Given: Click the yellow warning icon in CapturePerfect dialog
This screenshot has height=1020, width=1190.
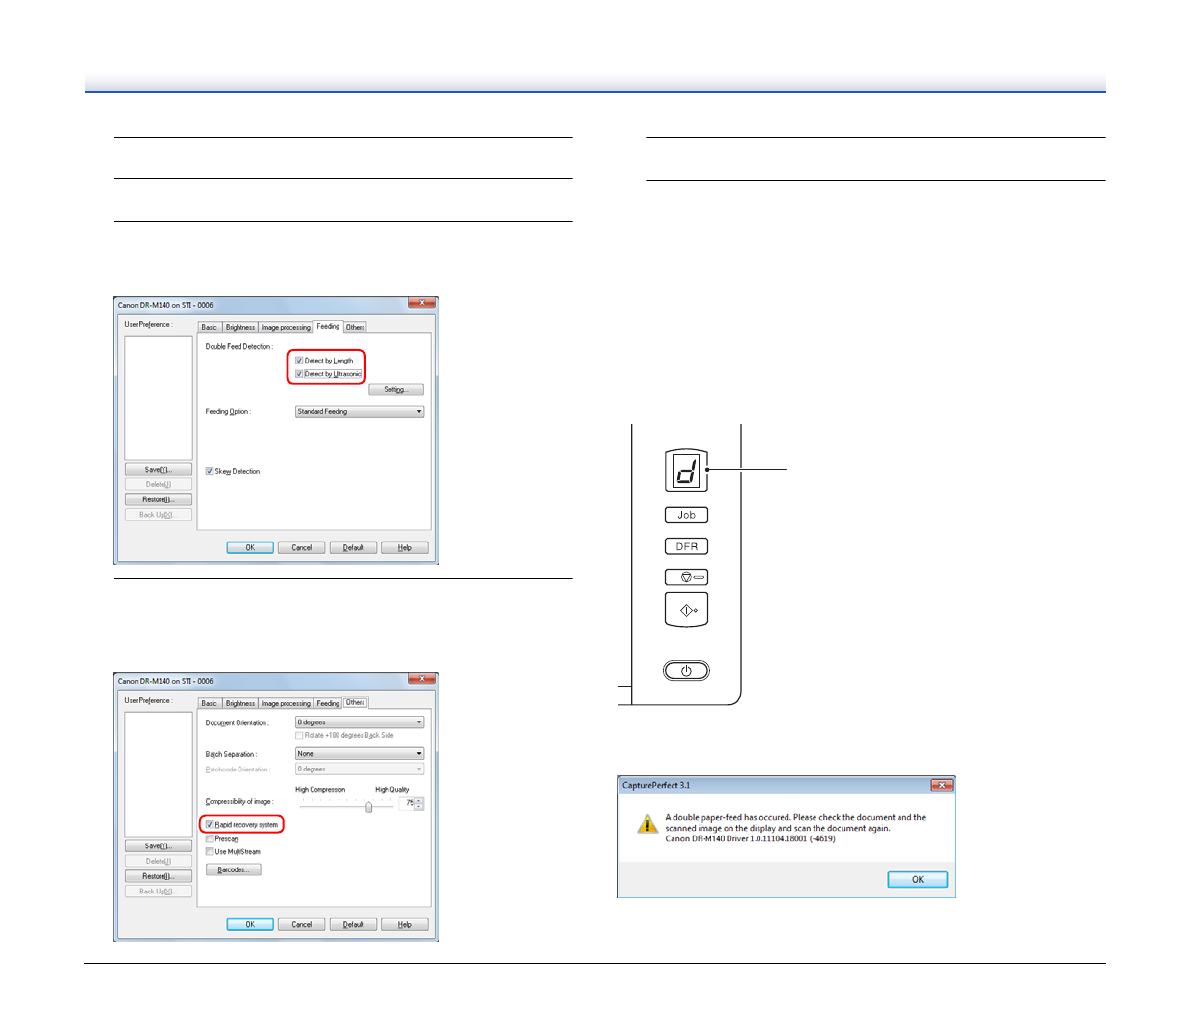Looking at the screenshot, I should (647, 824).
